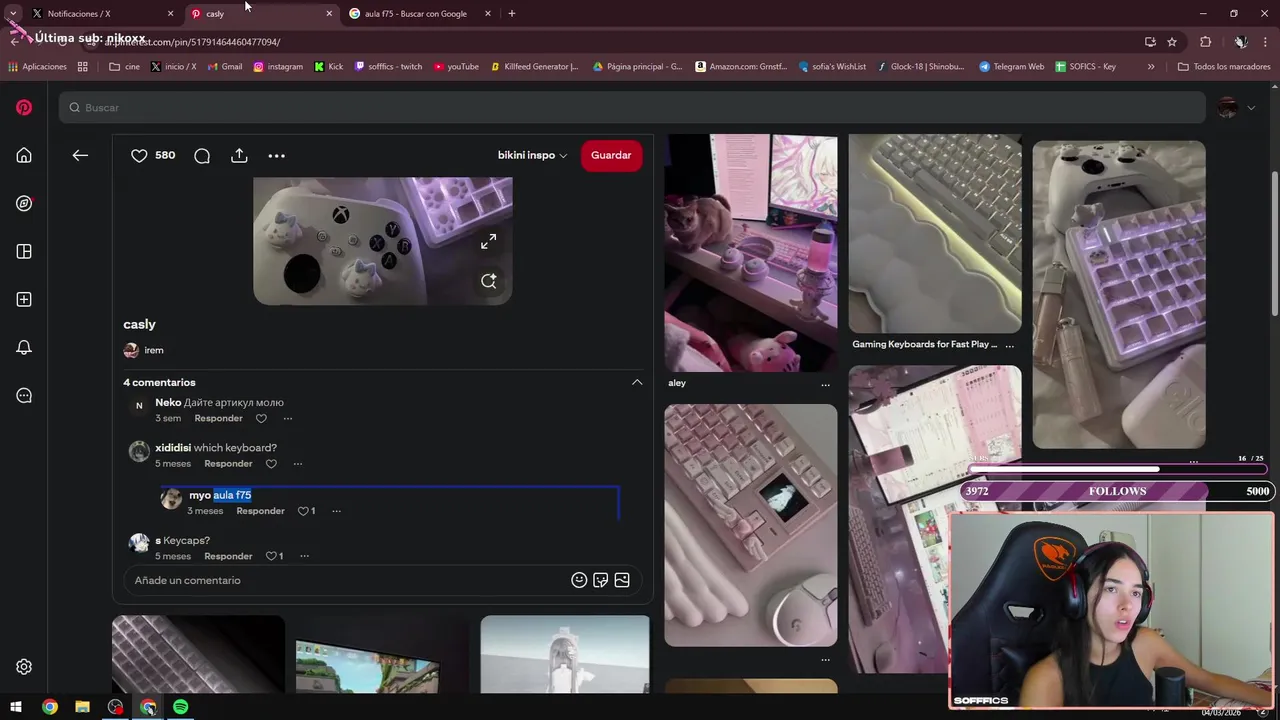This screenshot has width=1280, height=720.
Task: Open Telegram Web bookmark
Action: pyautogui.click(x=1011, y=67)
